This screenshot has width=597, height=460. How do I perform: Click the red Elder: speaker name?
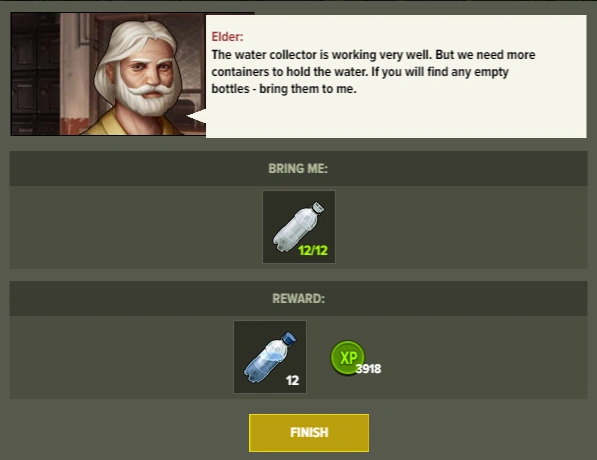[x=227, y=37]
